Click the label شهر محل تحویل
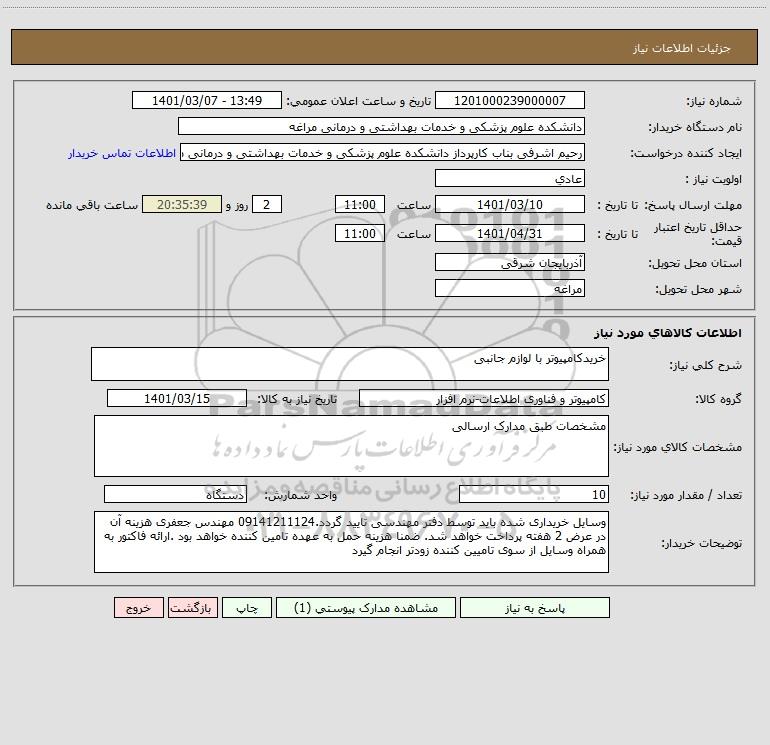Screen dimensions: 770x745 click(x=698, y=290)
